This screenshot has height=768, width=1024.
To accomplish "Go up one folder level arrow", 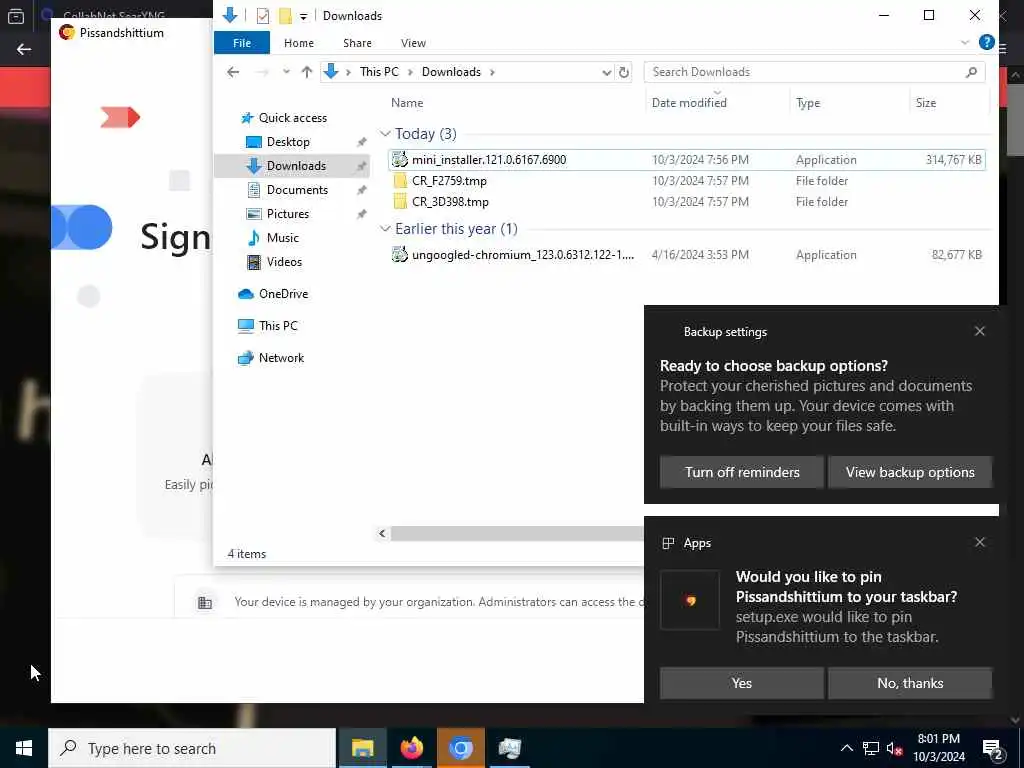I will (306, 72).
